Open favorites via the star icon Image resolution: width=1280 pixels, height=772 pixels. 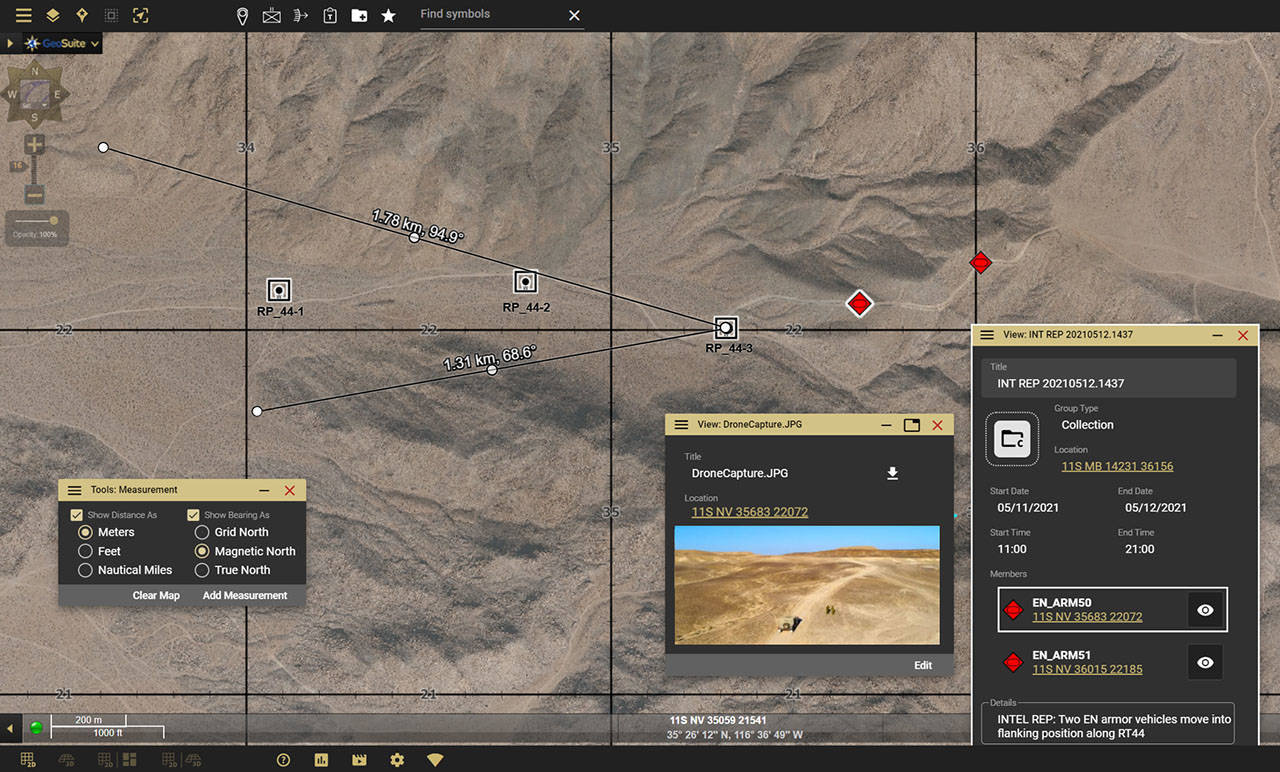click(388, 15)
